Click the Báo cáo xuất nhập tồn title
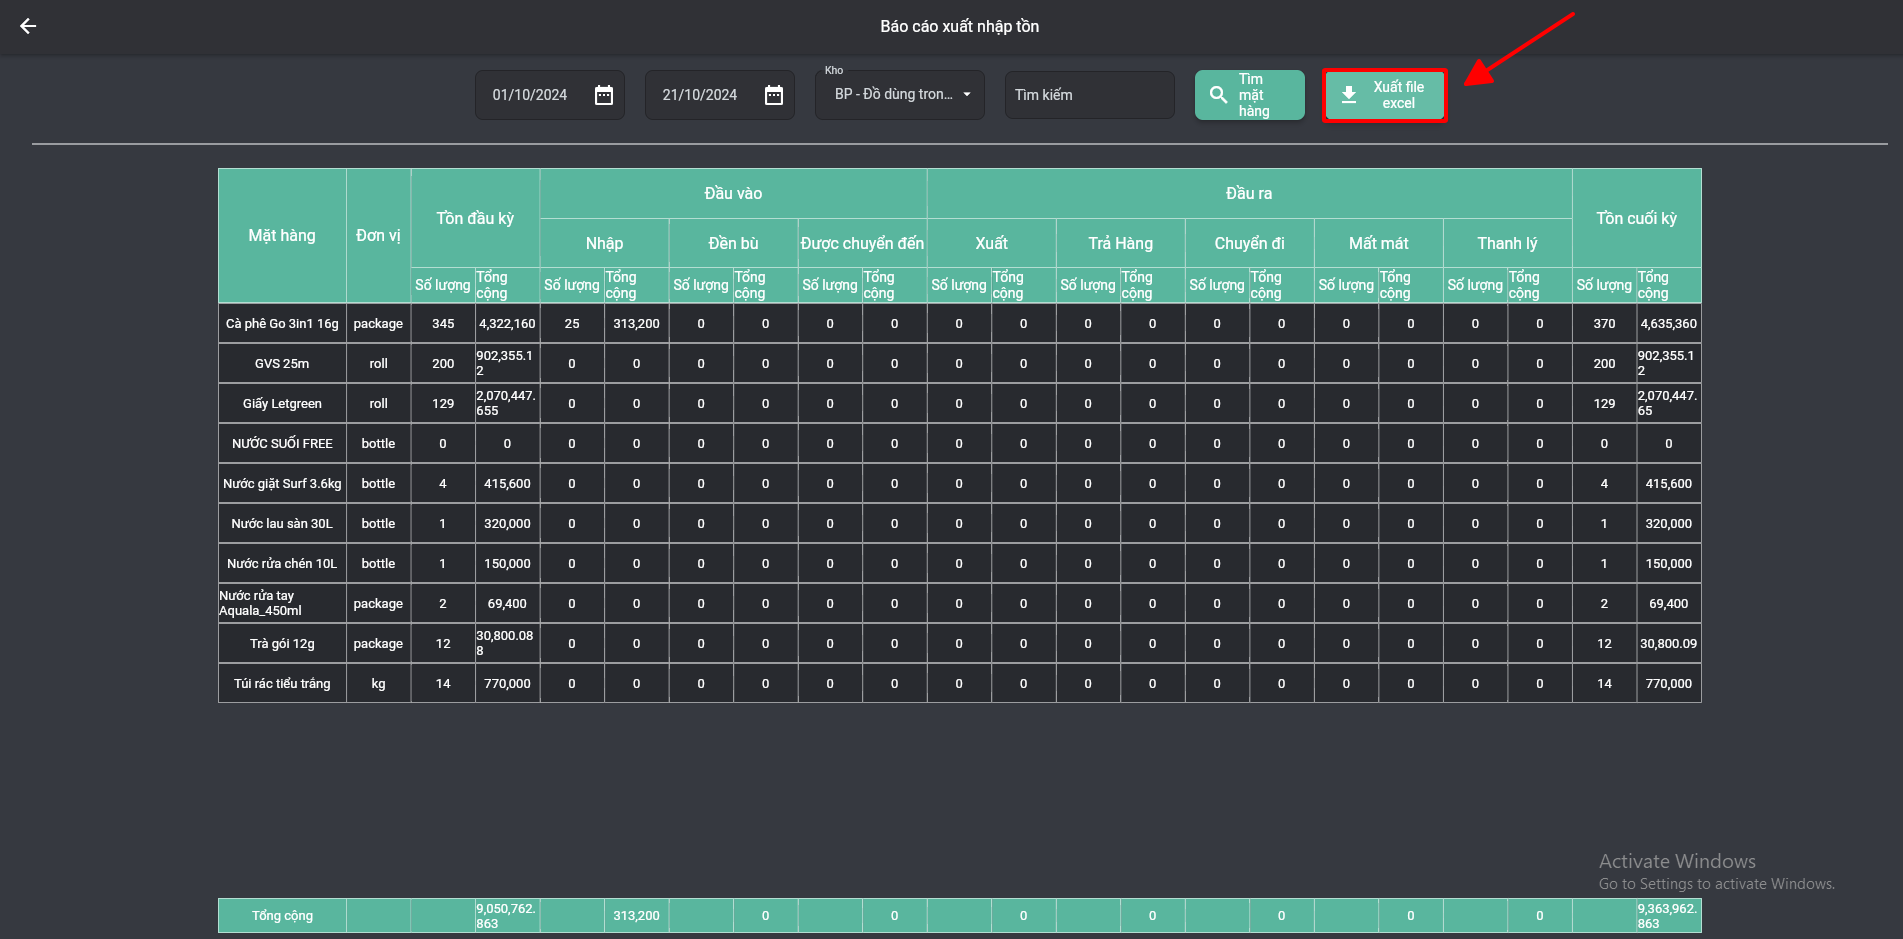This screenshot has width=1903, height=939. pyautogui.click(x=959, y=27)
